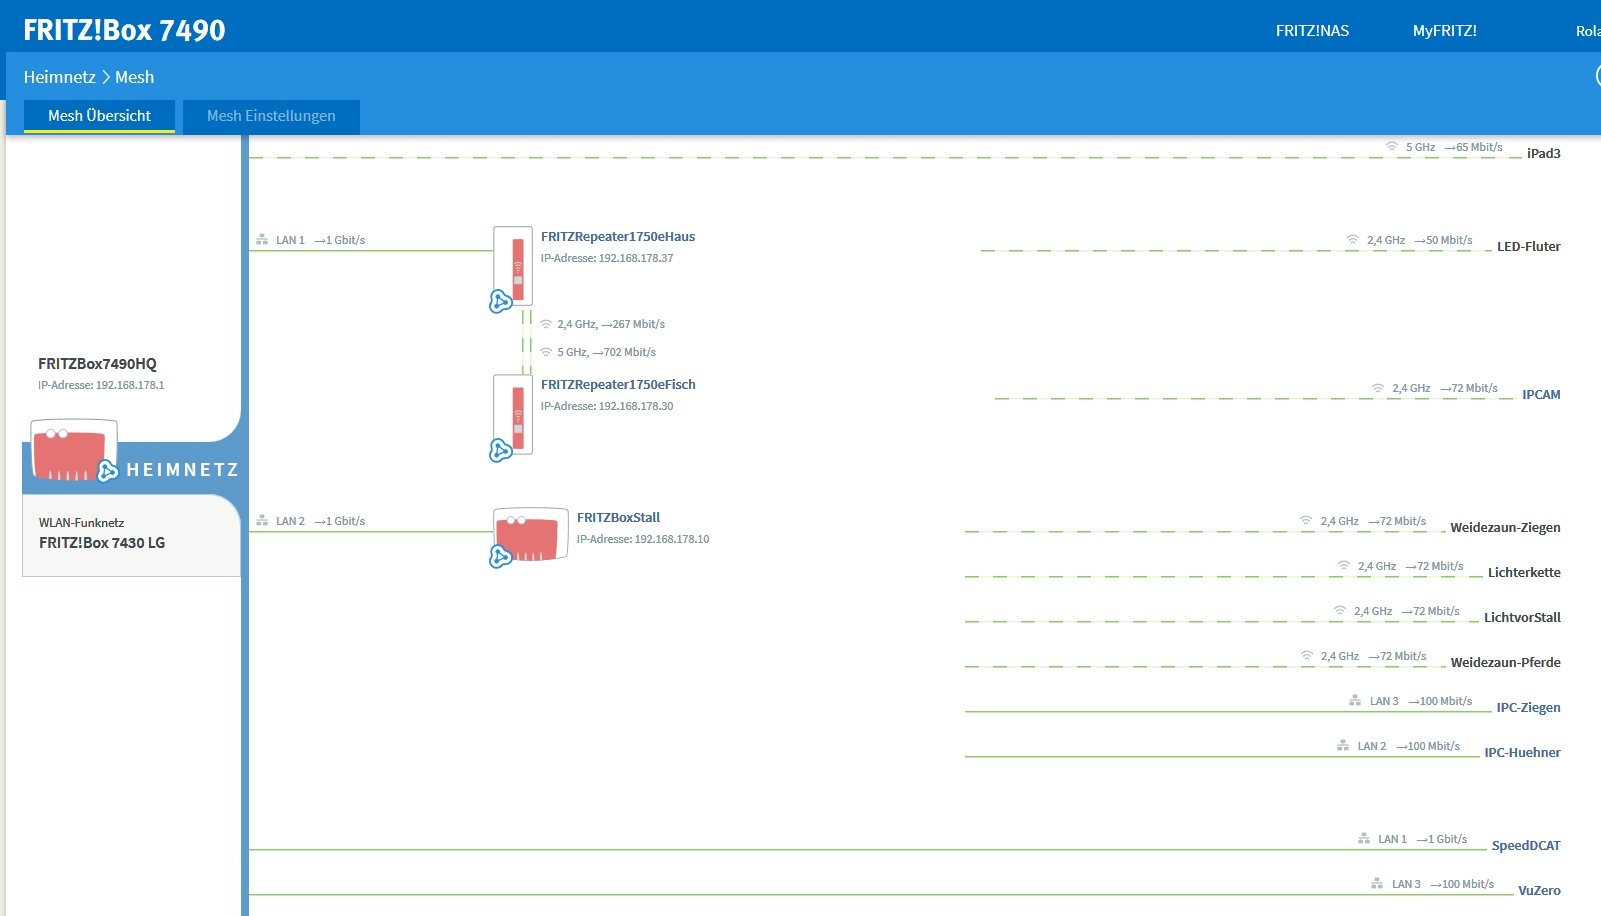Viewport: 1601px width, 916px height.
Task: Open the IPC-Huehner device link
Action: point(1522,752)
